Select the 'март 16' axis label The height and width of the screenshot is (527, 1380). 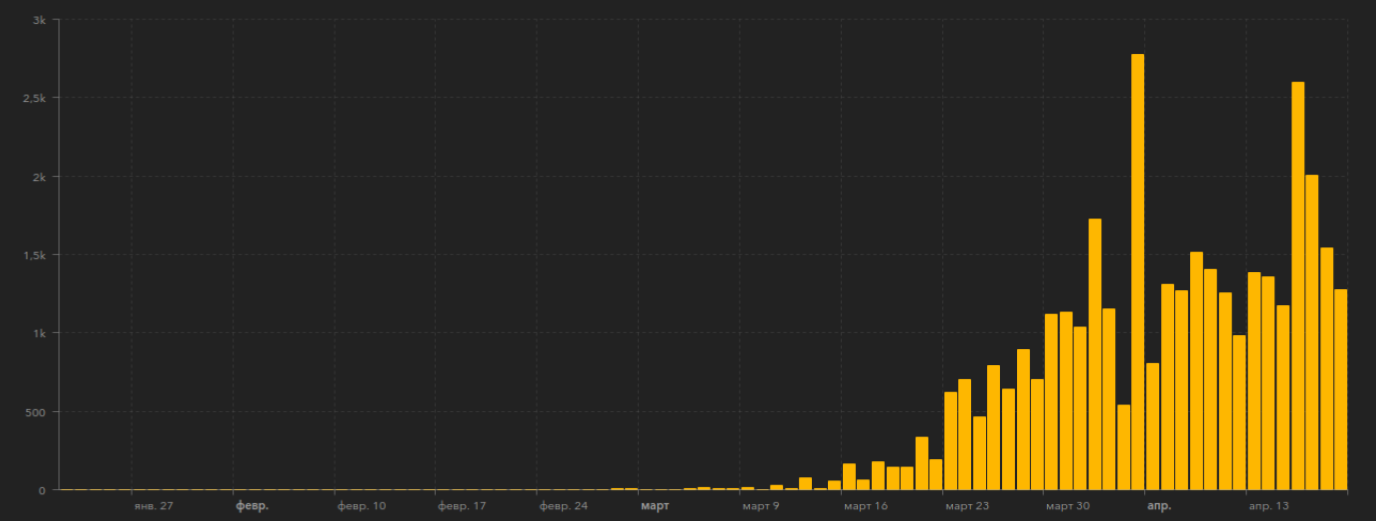click(866, 506)
